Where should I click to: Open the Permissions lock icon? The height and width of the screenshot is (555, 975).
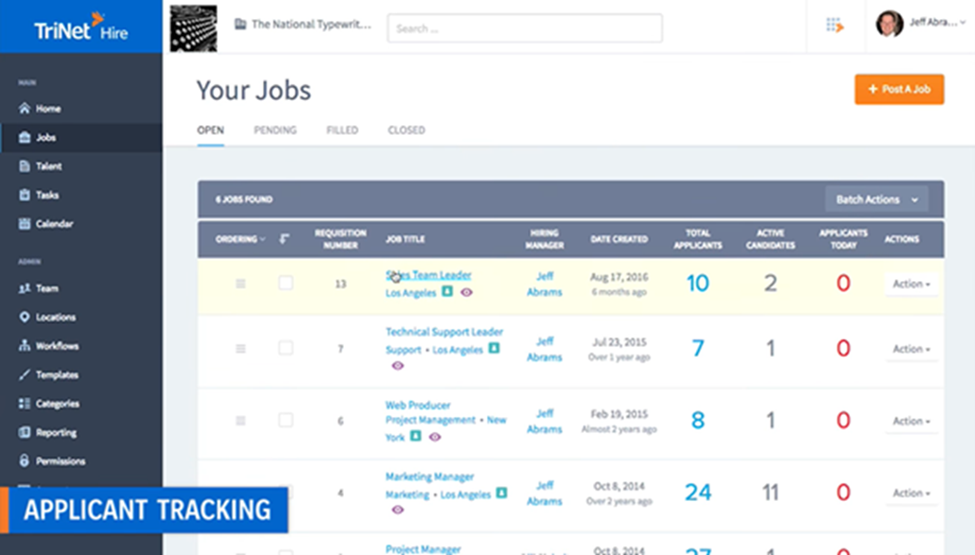(x=24, y=461)
